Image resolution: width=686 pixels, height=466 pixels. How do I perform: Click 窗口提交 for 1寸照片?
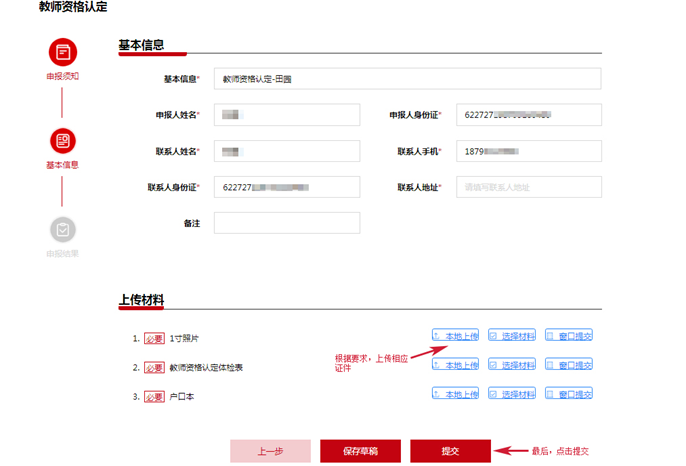[569, 336]
